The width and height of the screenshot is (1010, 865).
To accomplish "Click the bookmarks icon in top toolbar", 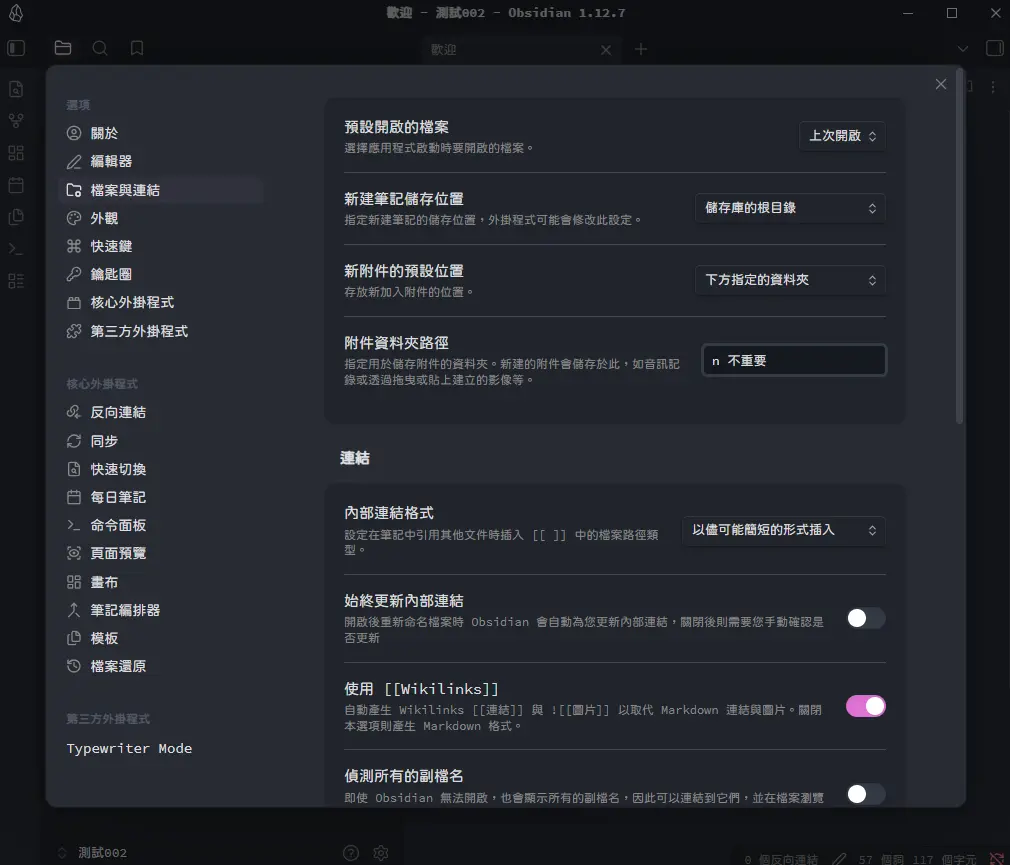I will click(x=137, y=48).
